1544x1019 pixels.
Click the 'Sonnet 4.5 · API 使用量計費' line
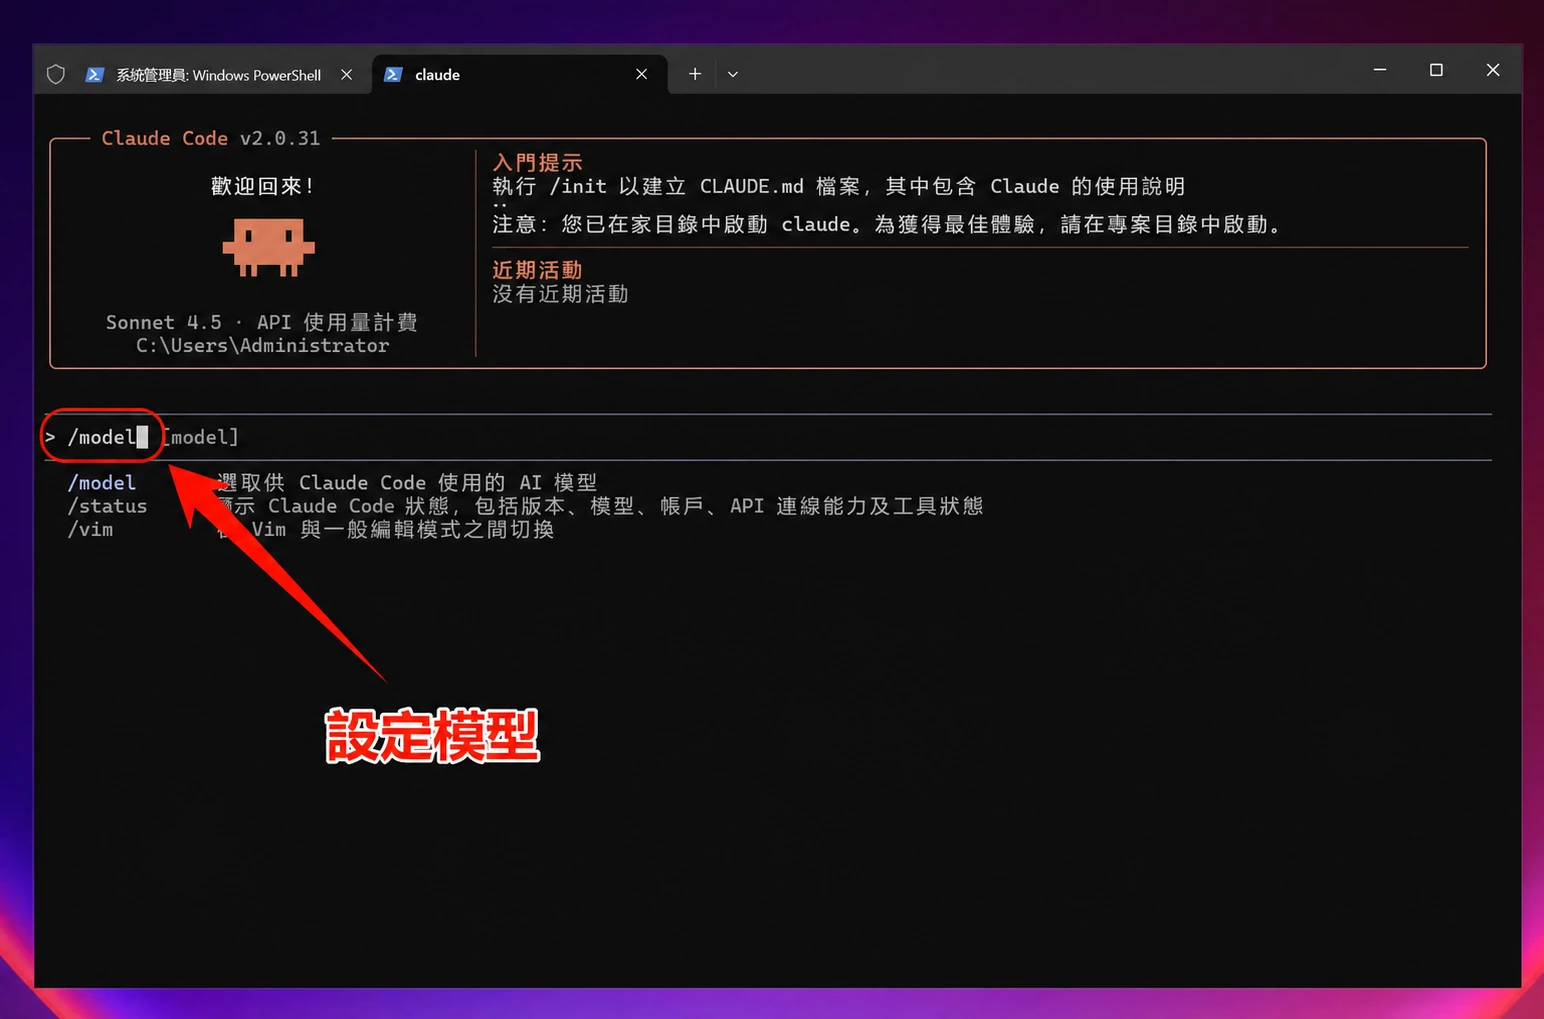(262, 322)
